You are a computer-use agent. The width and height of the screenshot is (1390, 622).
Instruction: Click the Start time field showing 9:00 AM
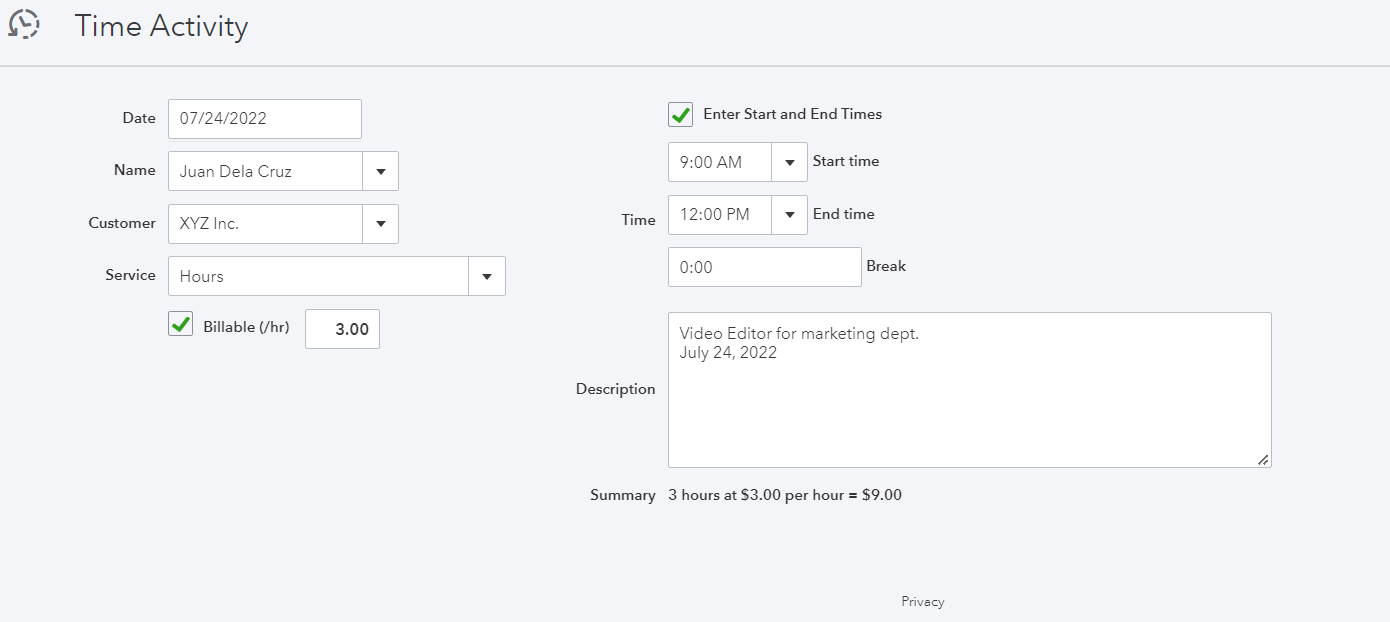[x=719, y=162]
